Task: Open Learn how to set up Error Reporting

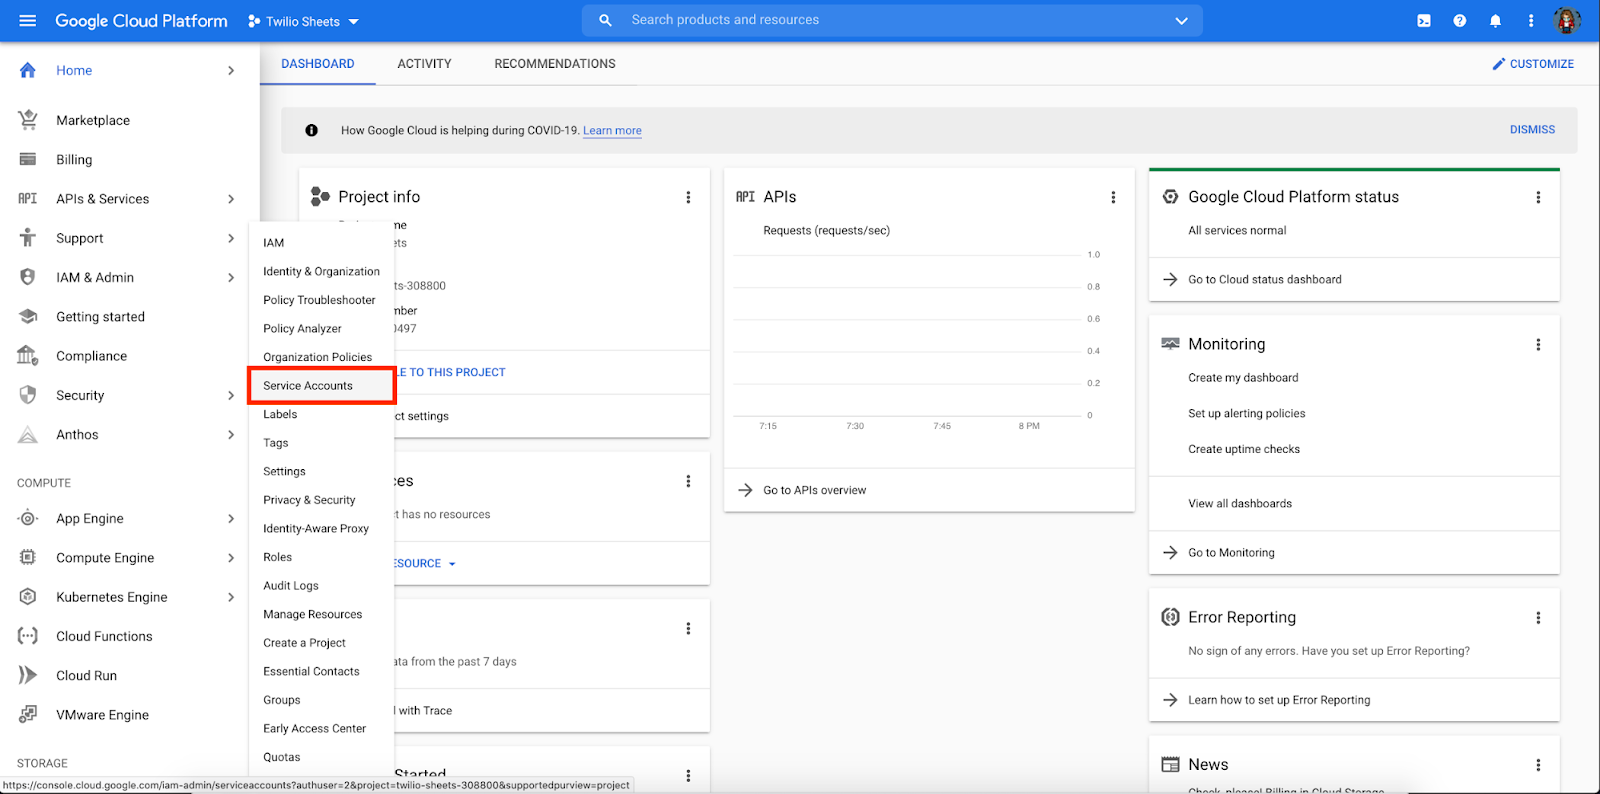Action: point(1279,700)
